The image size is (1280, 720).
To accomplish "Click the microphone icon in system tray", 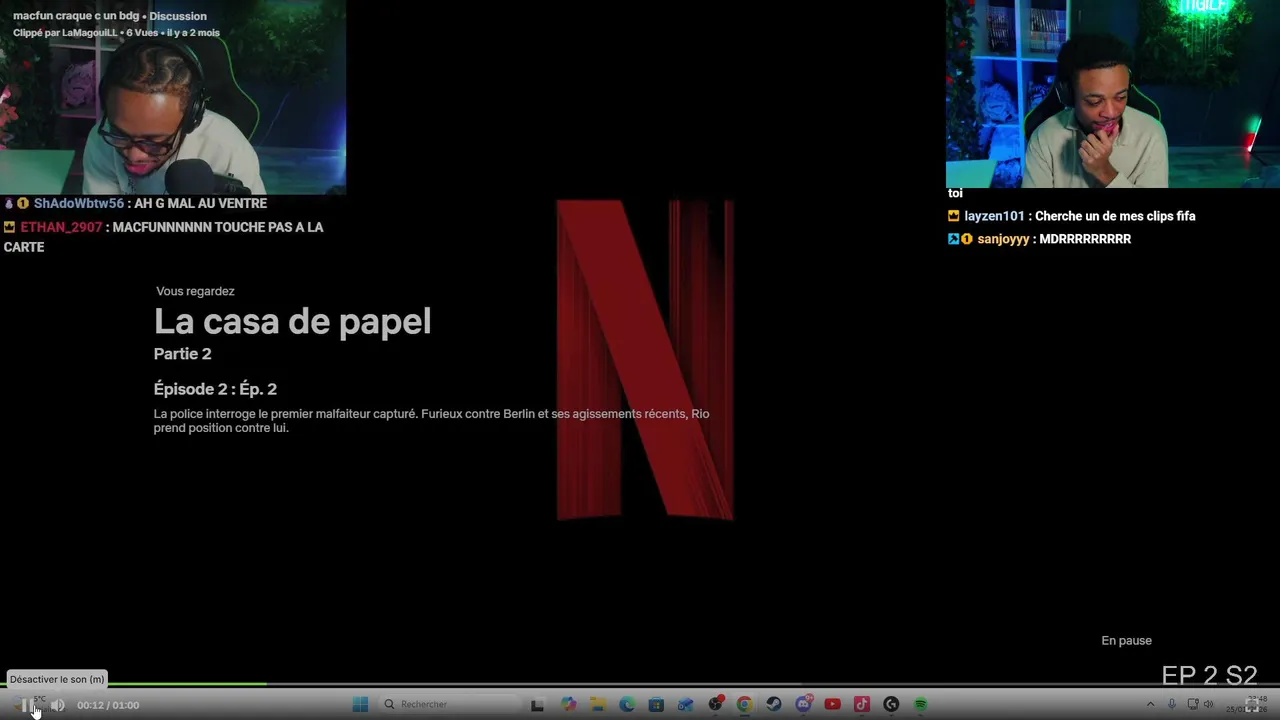I will 1172,704.
